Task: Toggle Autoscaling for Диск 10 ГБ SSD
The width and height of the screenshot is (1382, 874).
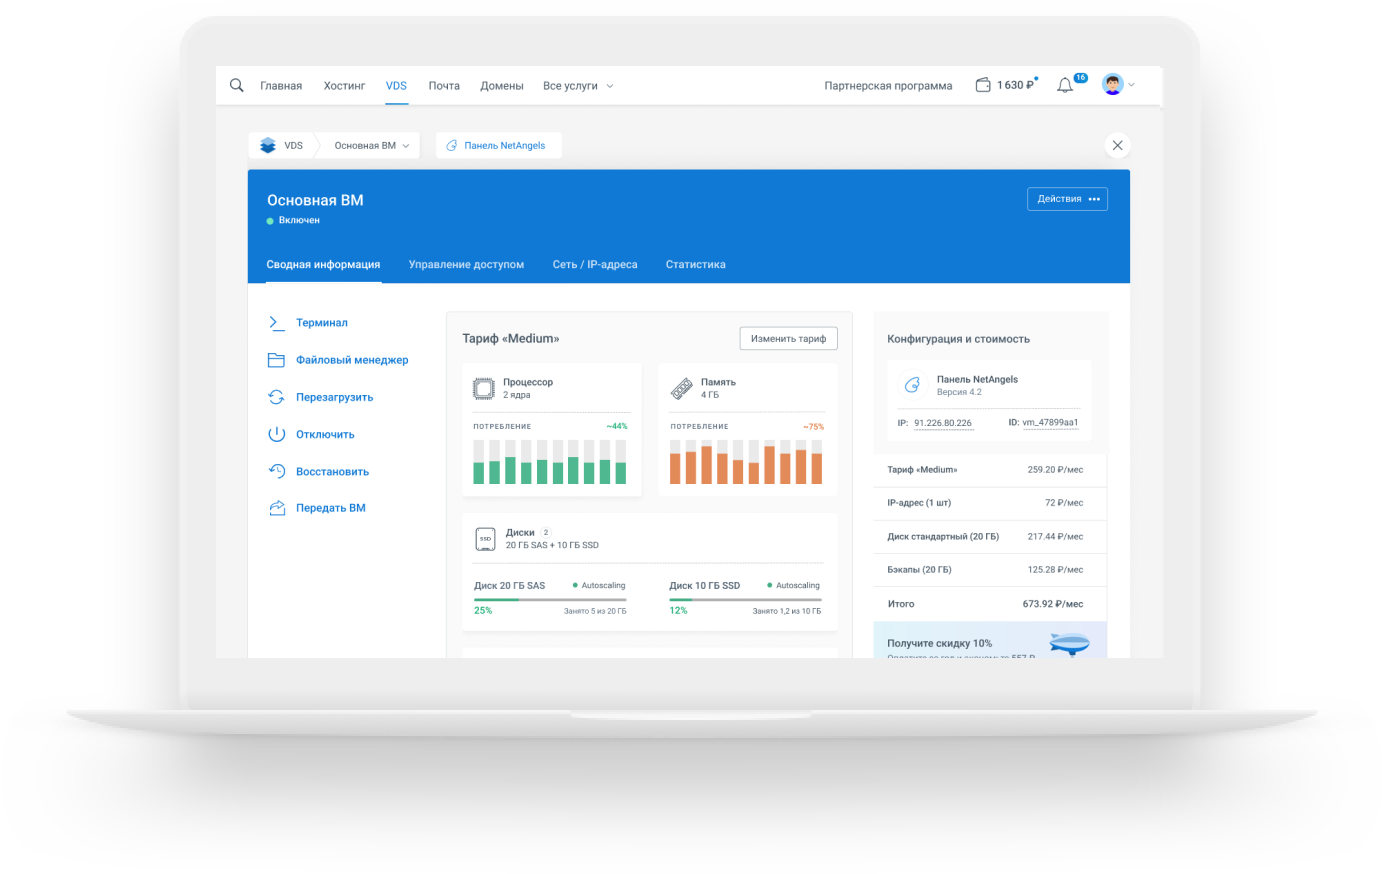Action: 793,585
